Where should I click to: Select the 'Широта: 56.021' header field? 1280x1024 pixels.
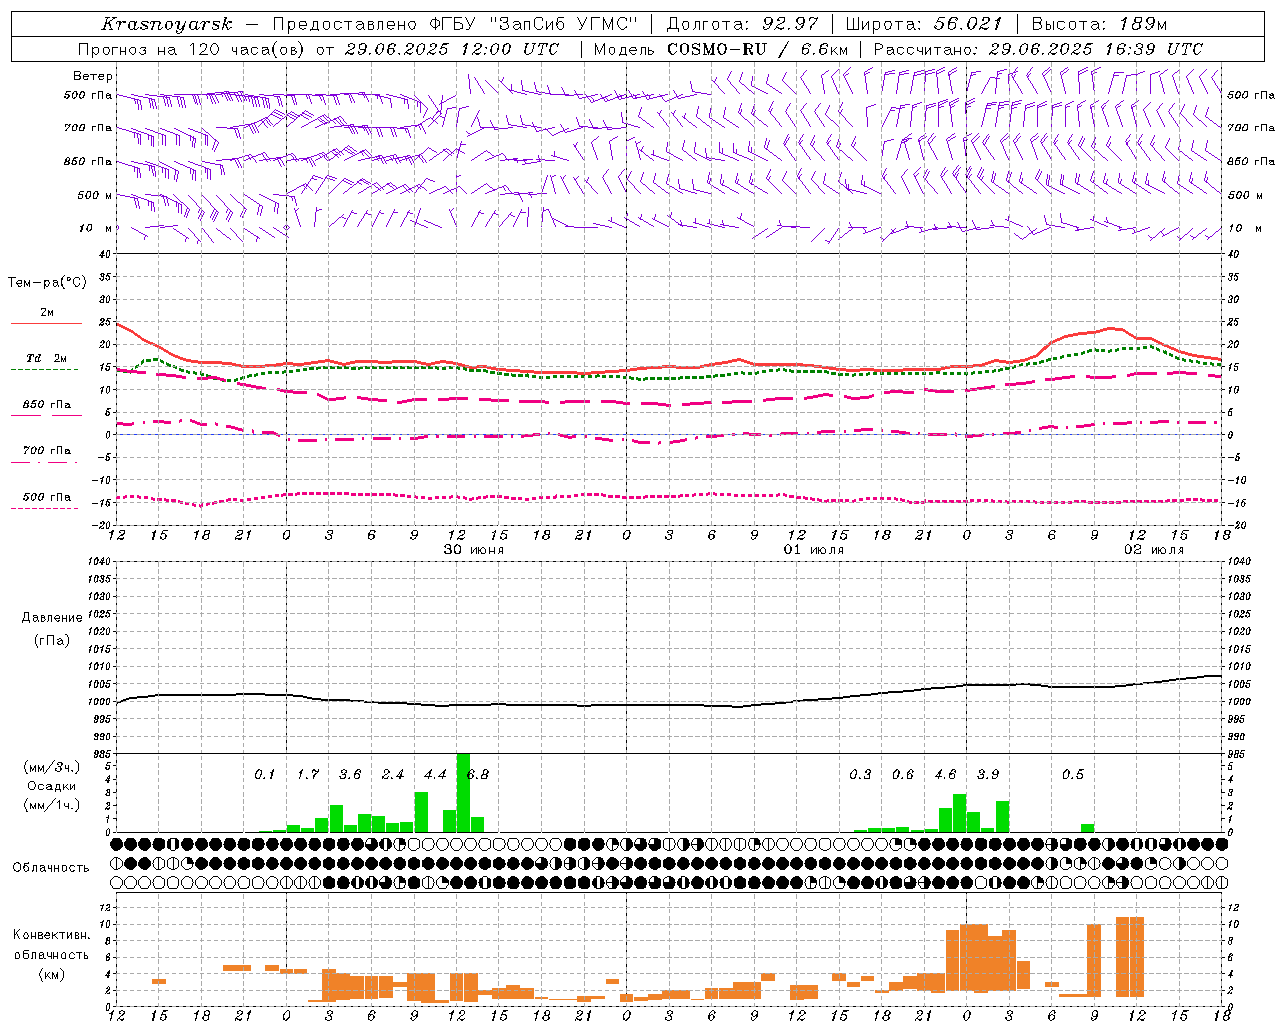pos(924,24)
